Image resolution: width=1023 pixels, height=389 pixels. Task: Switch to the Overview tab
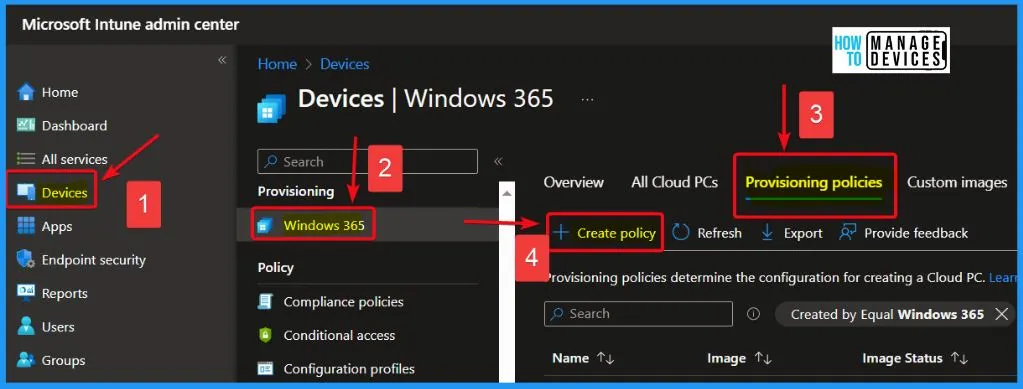click(x=573, y=182)
